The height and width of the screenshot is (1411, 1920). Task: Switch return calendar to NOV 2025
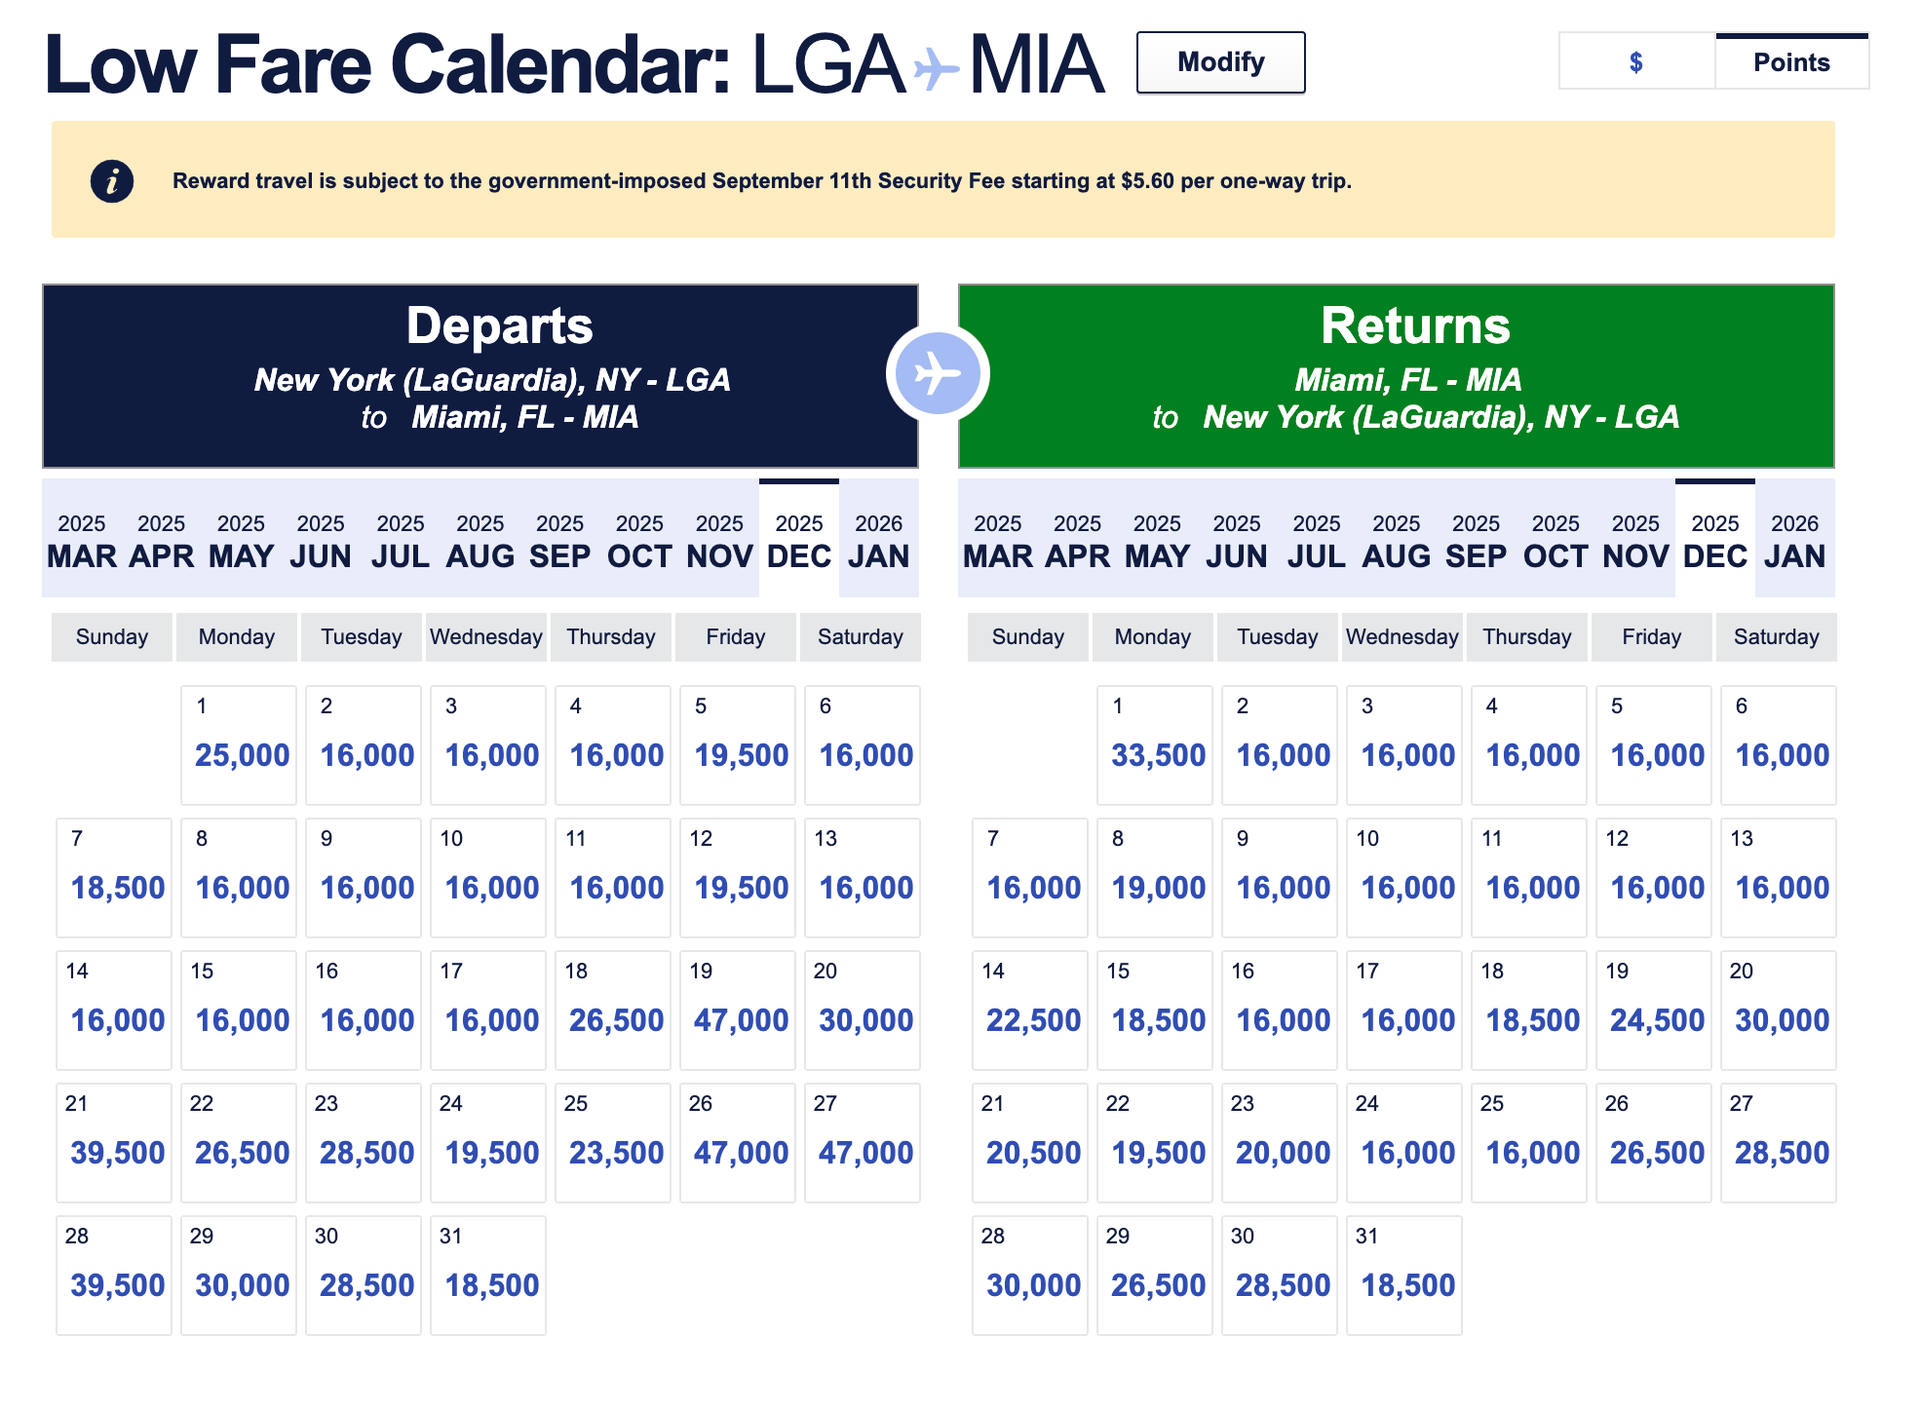[1635, 540]
